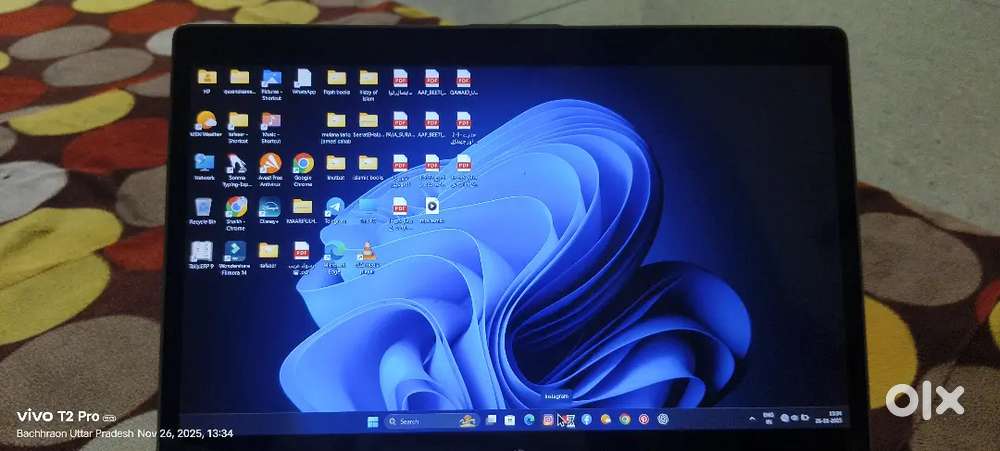Open the Network desktop icon
The height and width of the screenshot is (451, 1000).
pos(204,163)
